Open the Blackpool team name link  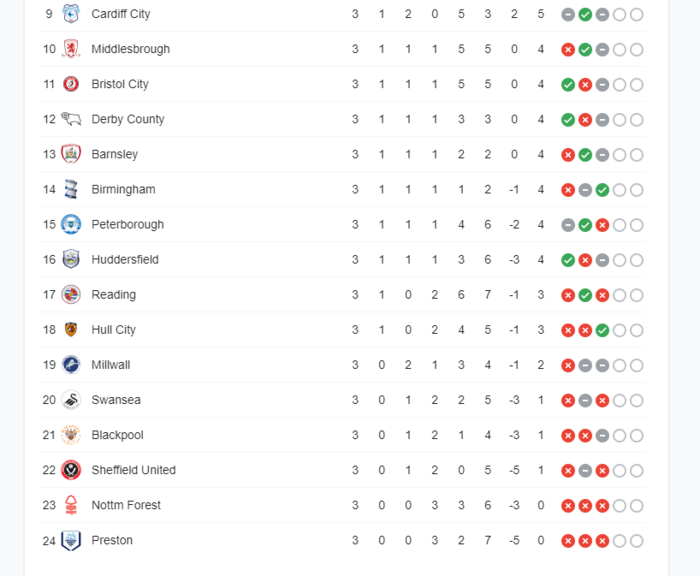[x=117, y=435]
